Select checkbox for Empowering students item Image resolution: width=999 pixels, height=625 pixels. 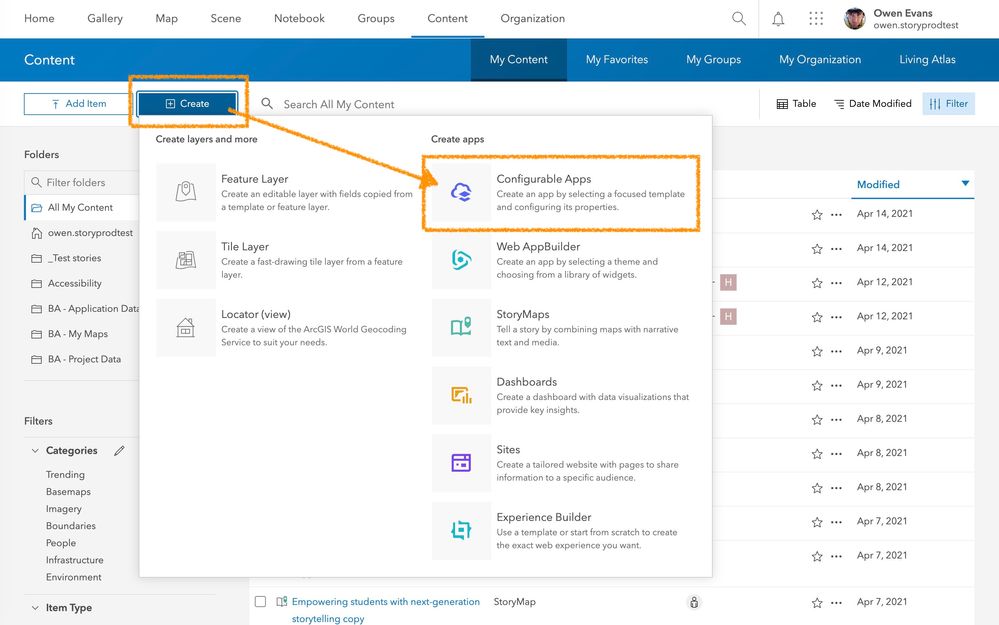(260, 601)
